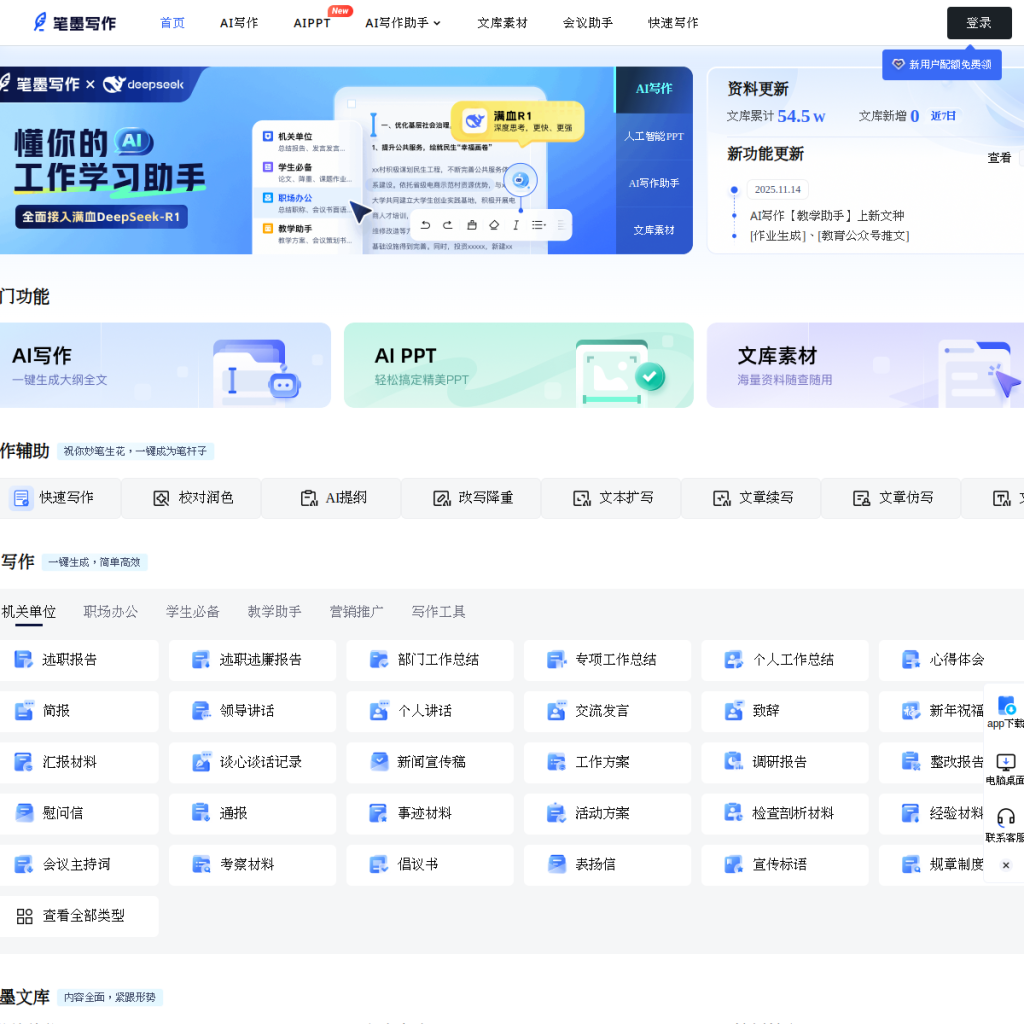Click the 登录 button

979,23
